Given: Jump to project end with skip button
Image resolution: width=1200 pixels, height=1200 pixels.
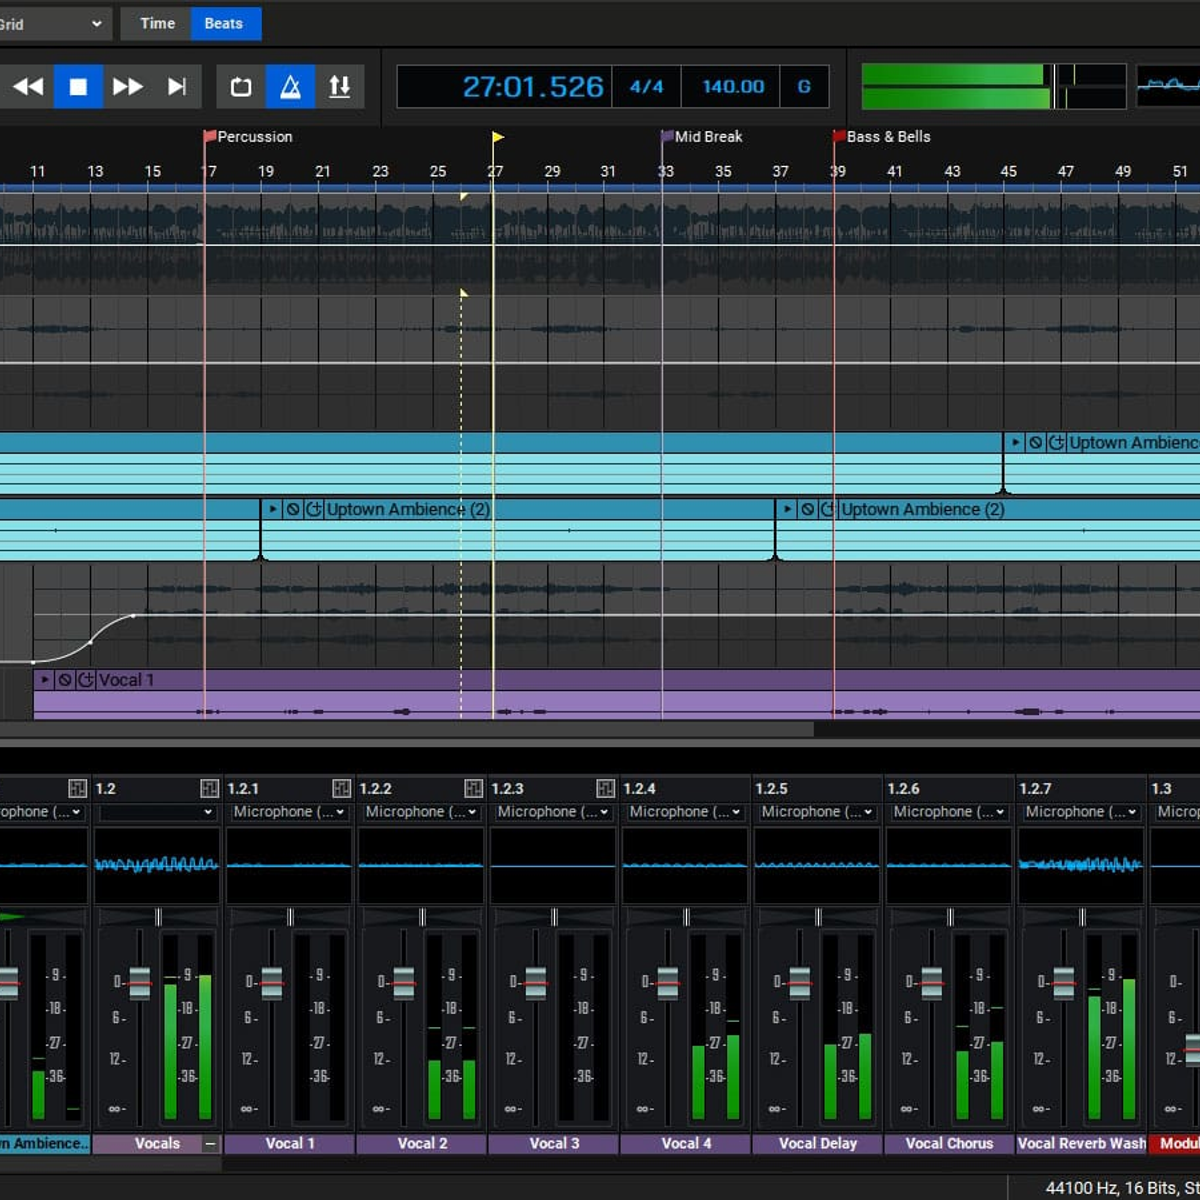Looking at the screenshot, I should tap(177, 87).
